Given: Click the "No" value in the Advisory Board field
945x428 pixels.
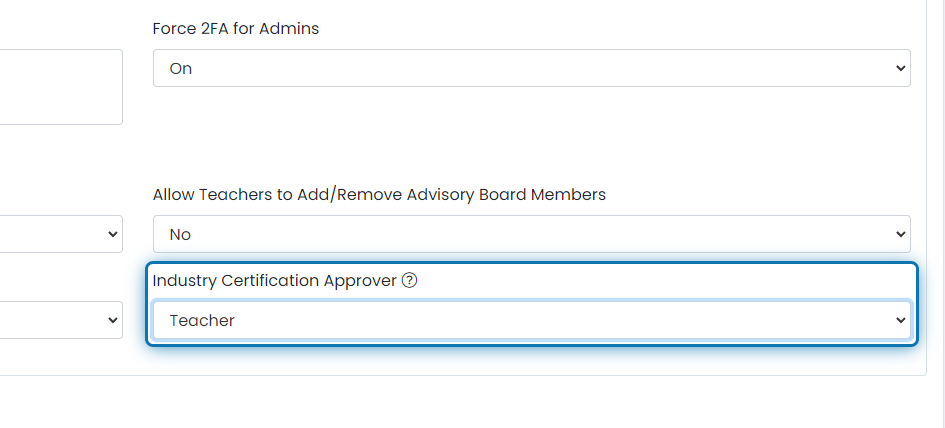Looking at the screenshot, I should (180, 234).
